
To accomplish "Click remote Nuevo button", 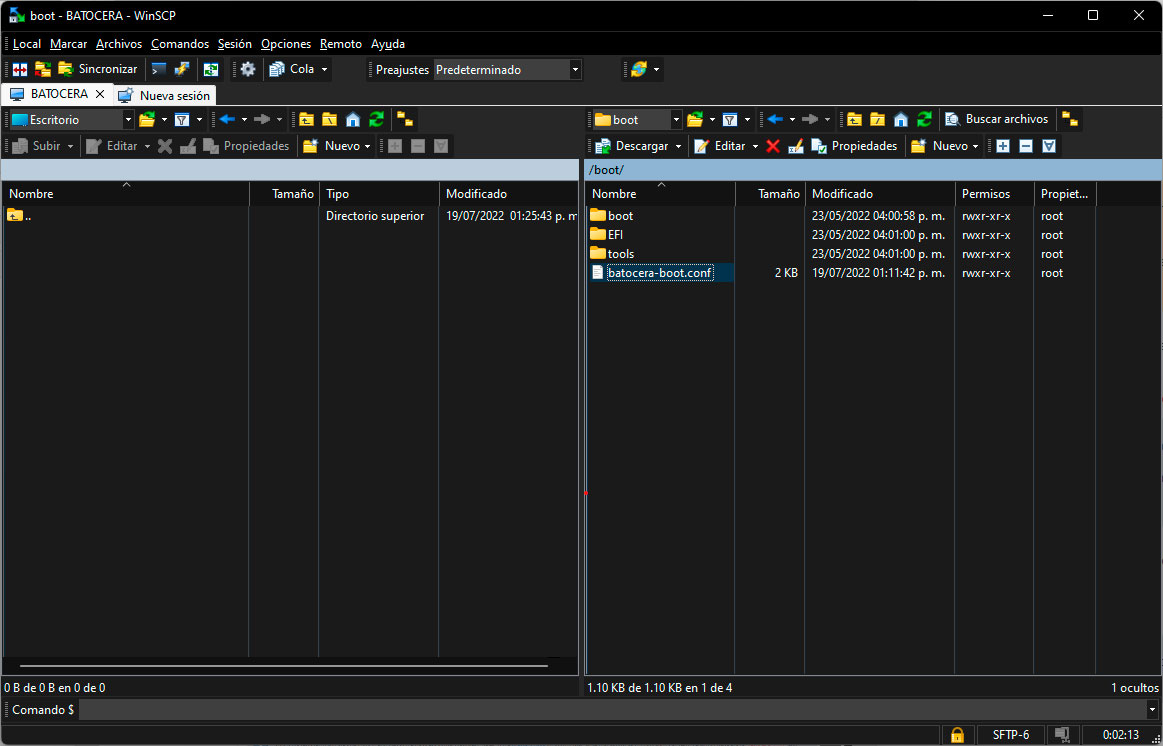I will tap(940, 146).
